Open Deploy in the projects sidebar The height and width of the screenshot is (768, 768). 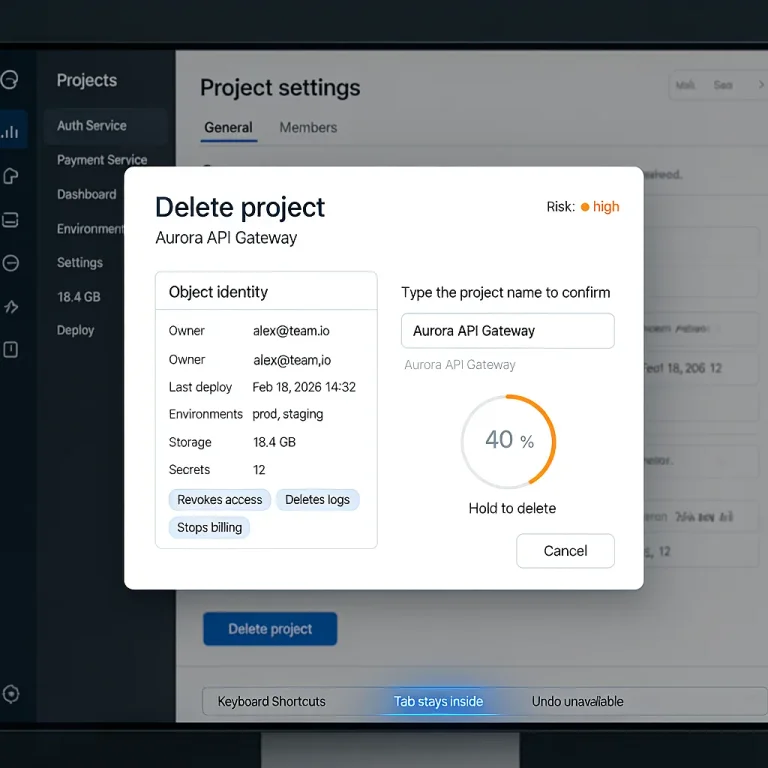tap(75, 330)
